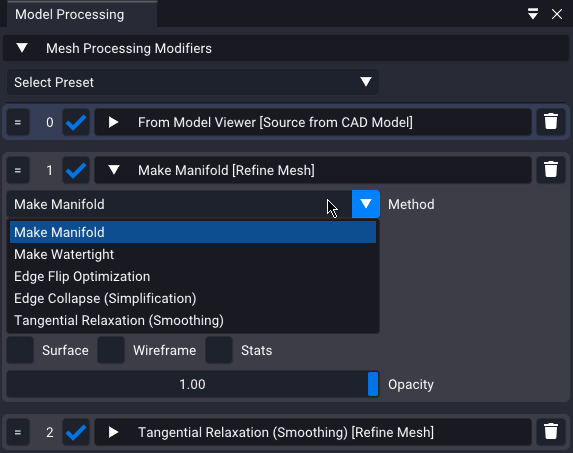The height and width of the screenshot is (453, 573).
Task: Click reorder handle of modifier 1
Action: click(x=18, y=170)
